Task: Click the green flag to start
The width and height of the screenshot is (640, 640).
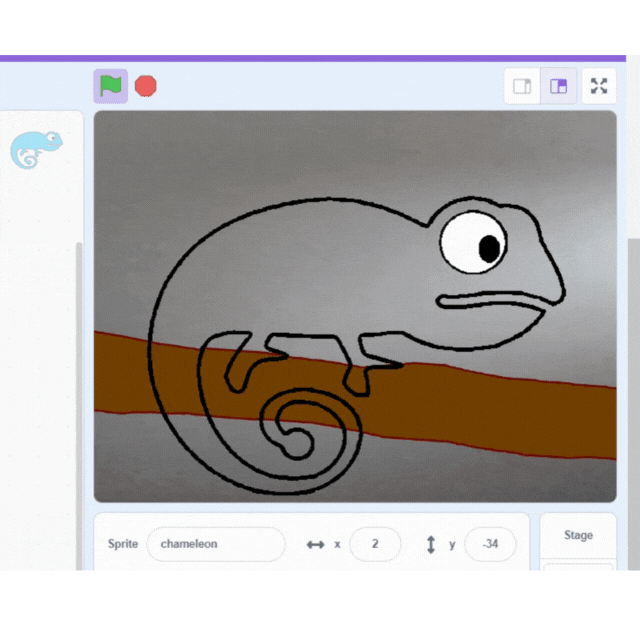Action: 110,86
